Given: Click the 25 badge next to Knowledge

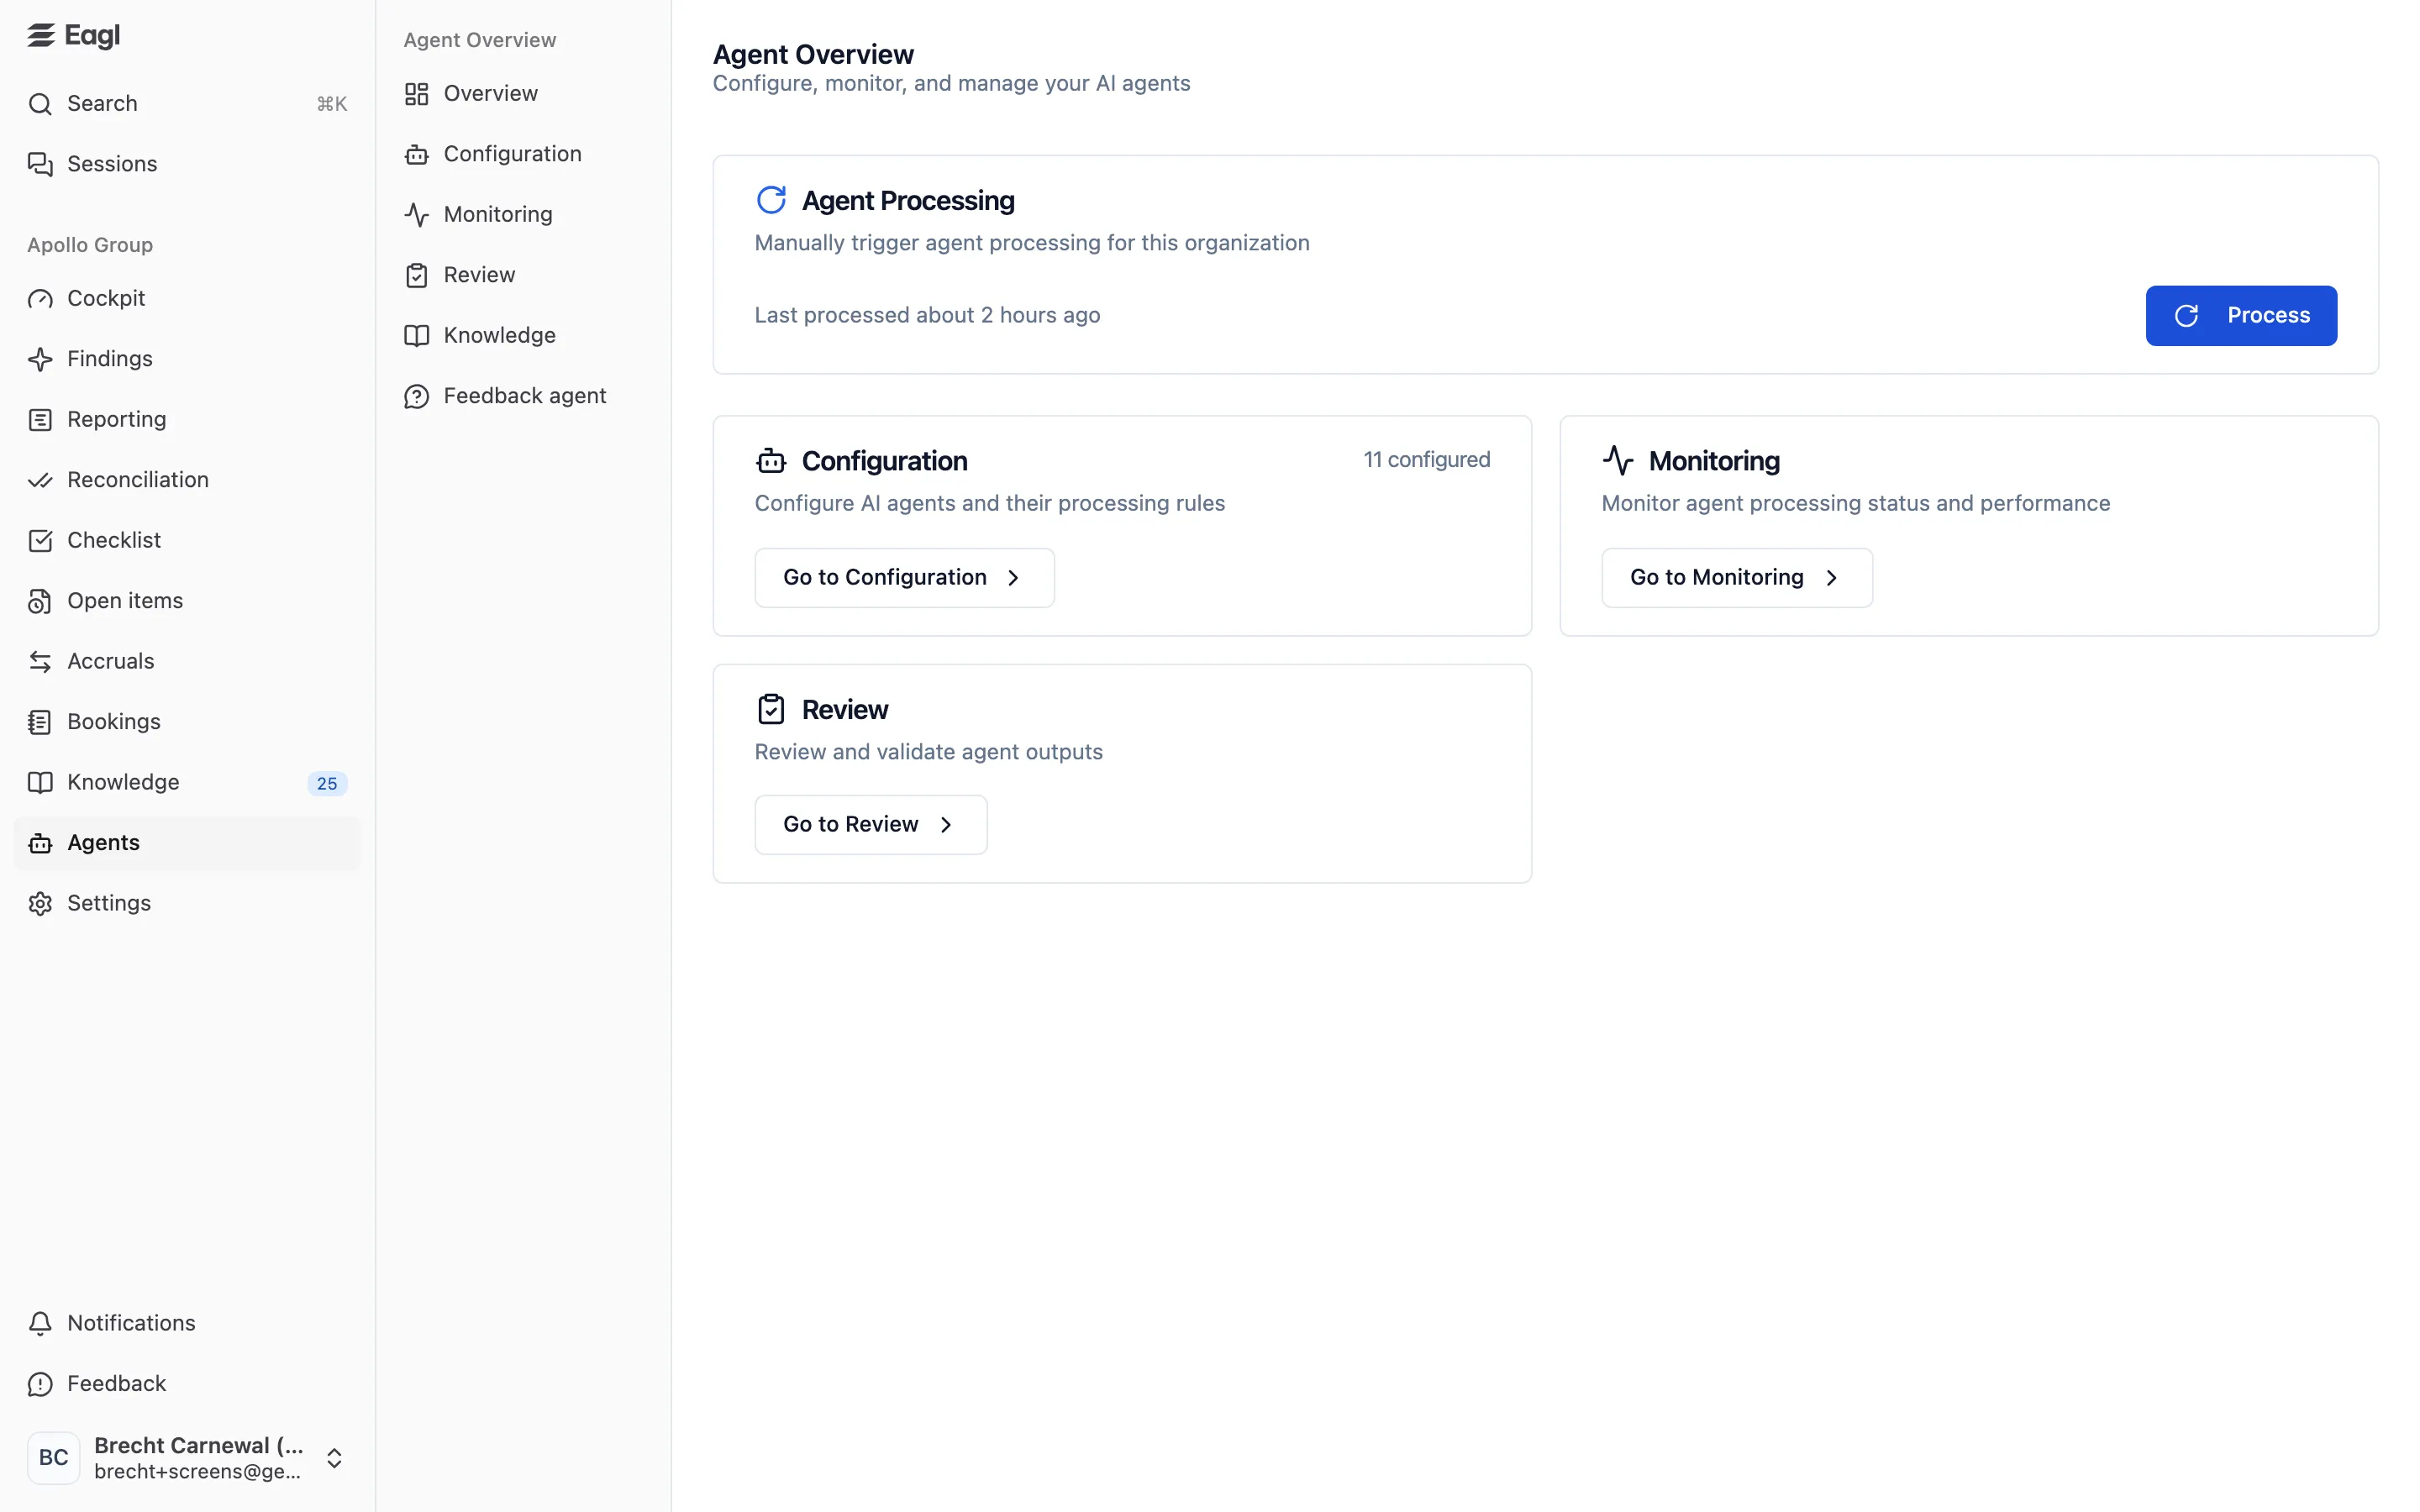Looking at the screenshot, I should tap(327, 783).
